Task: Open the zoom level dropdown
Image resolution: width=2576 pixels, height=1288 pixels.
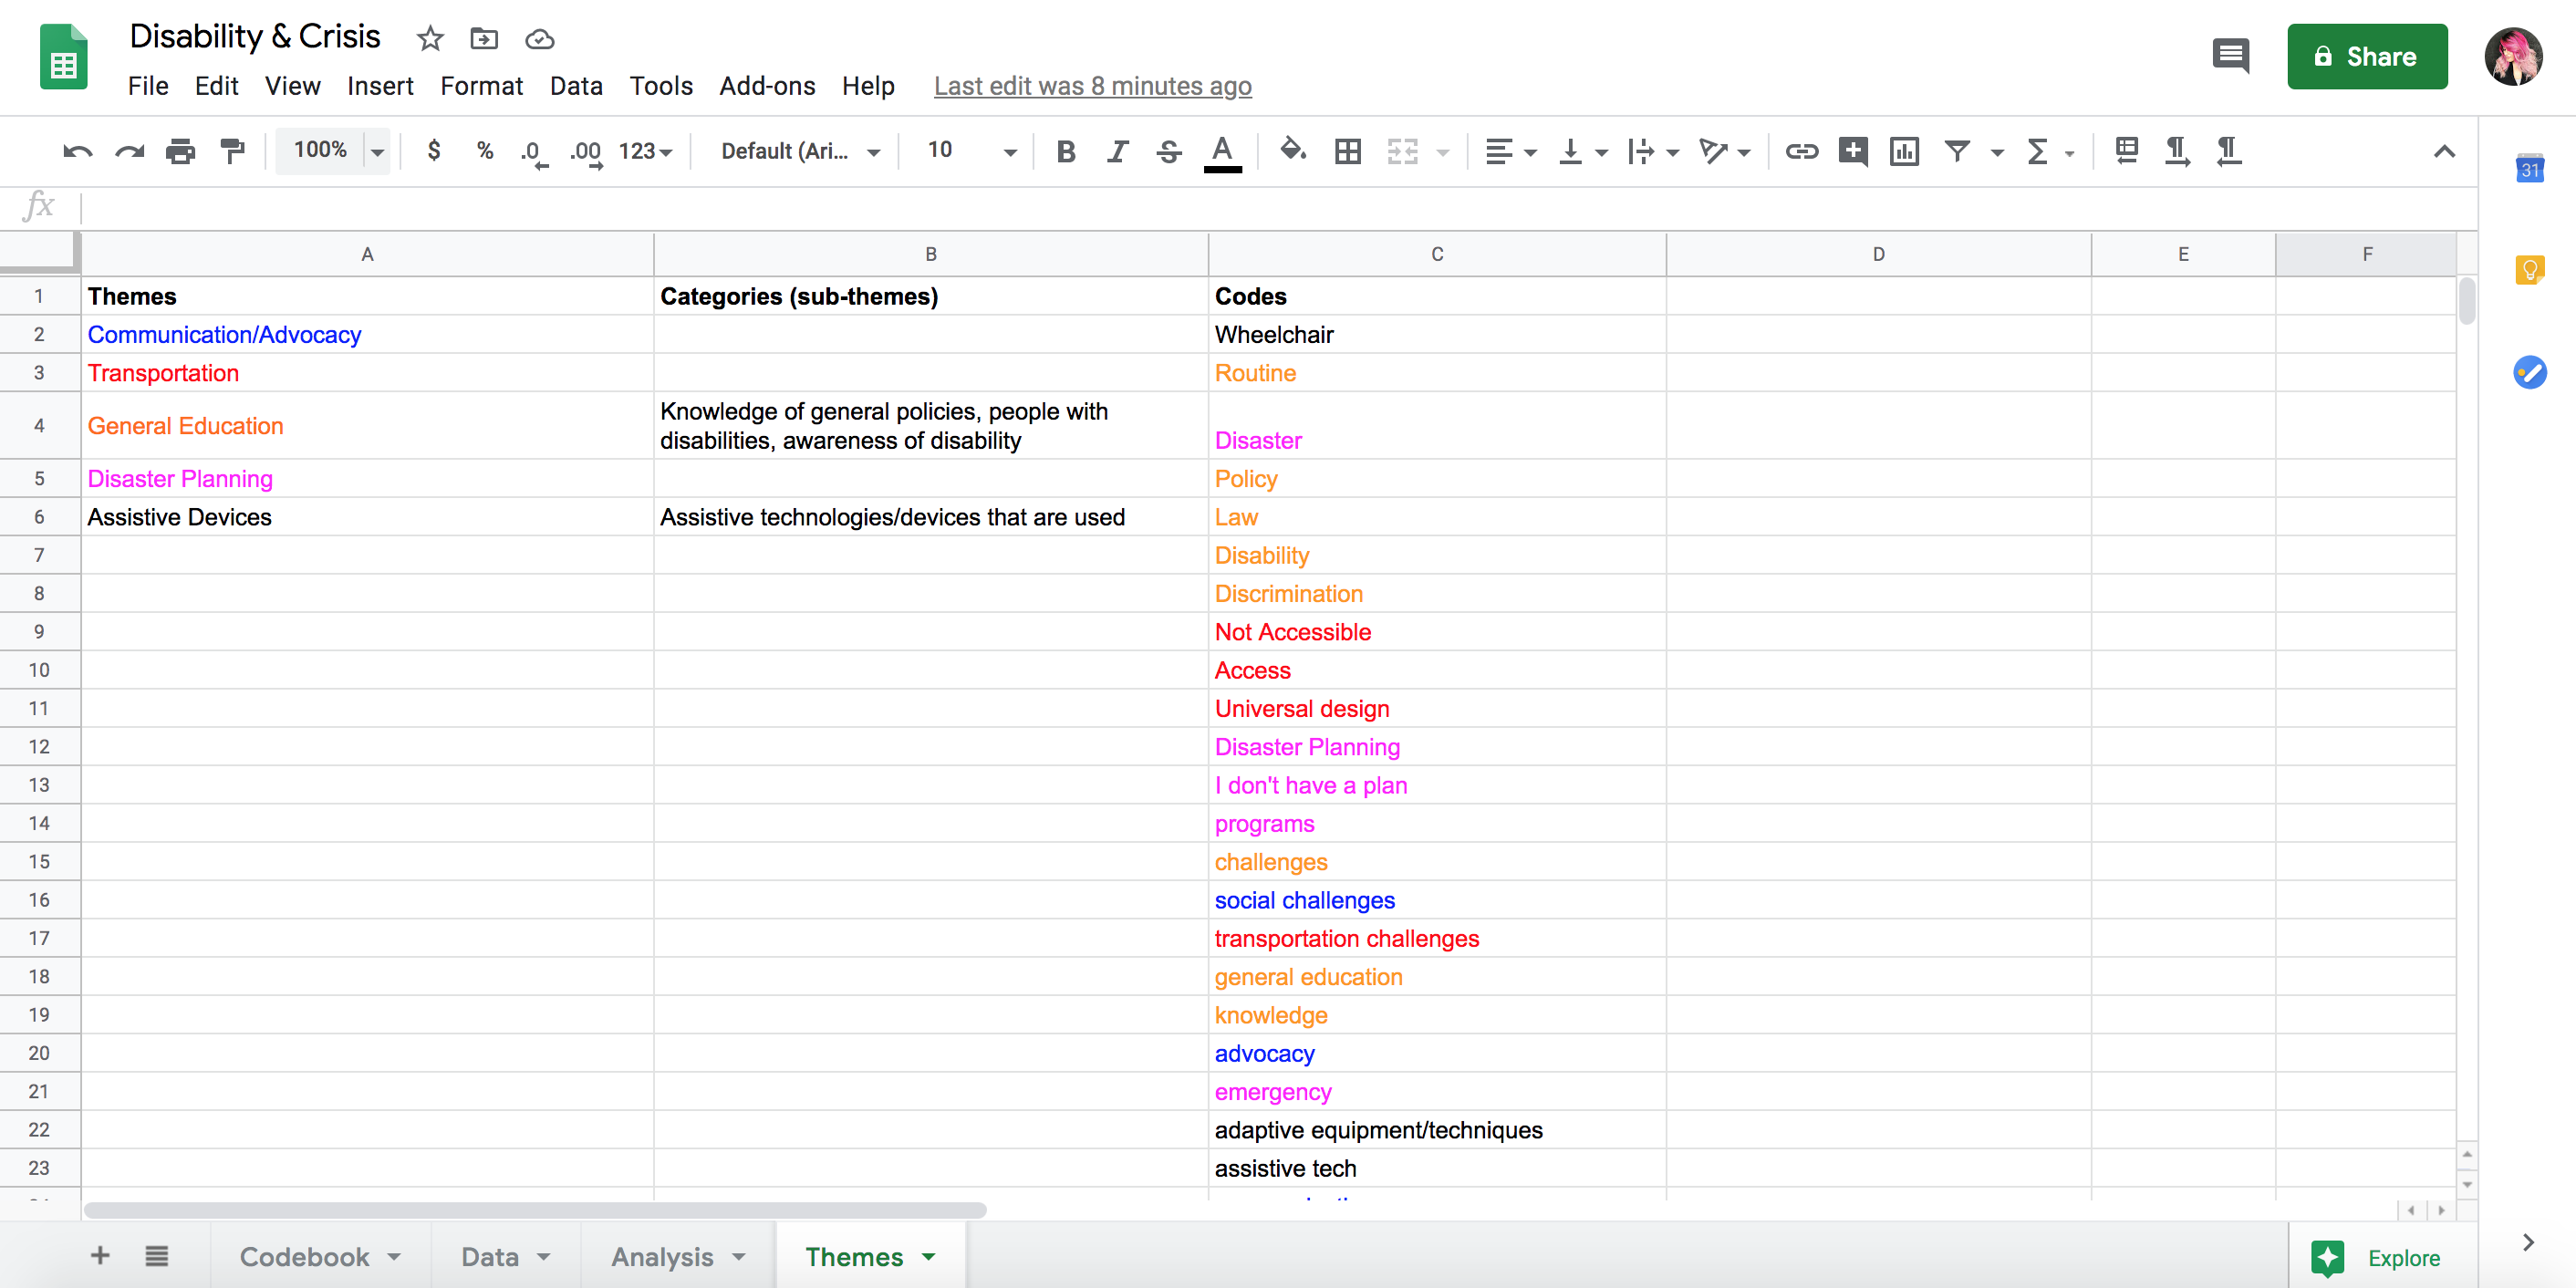Action: click(x=333, y=151)
